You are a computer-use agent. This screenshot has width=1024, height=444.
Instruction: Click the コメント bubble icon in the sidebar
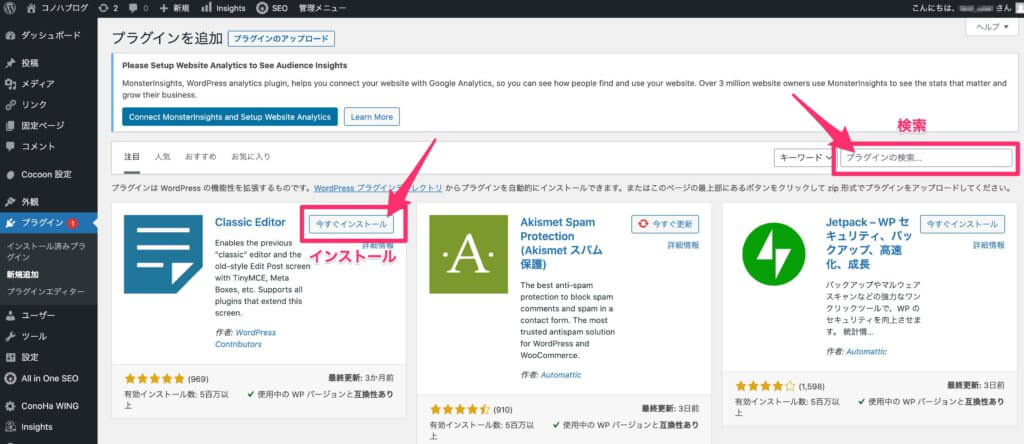pyautogui.click(x=10, y=147)
